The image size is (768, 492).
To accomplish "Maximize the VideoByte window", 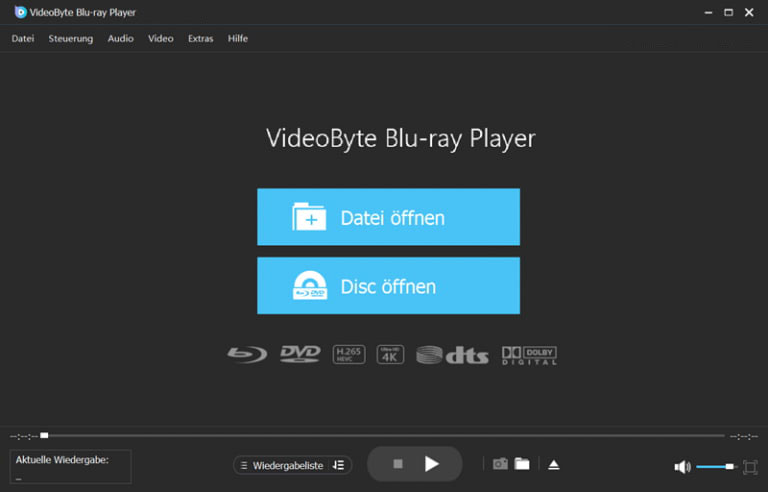I will 729,12.
